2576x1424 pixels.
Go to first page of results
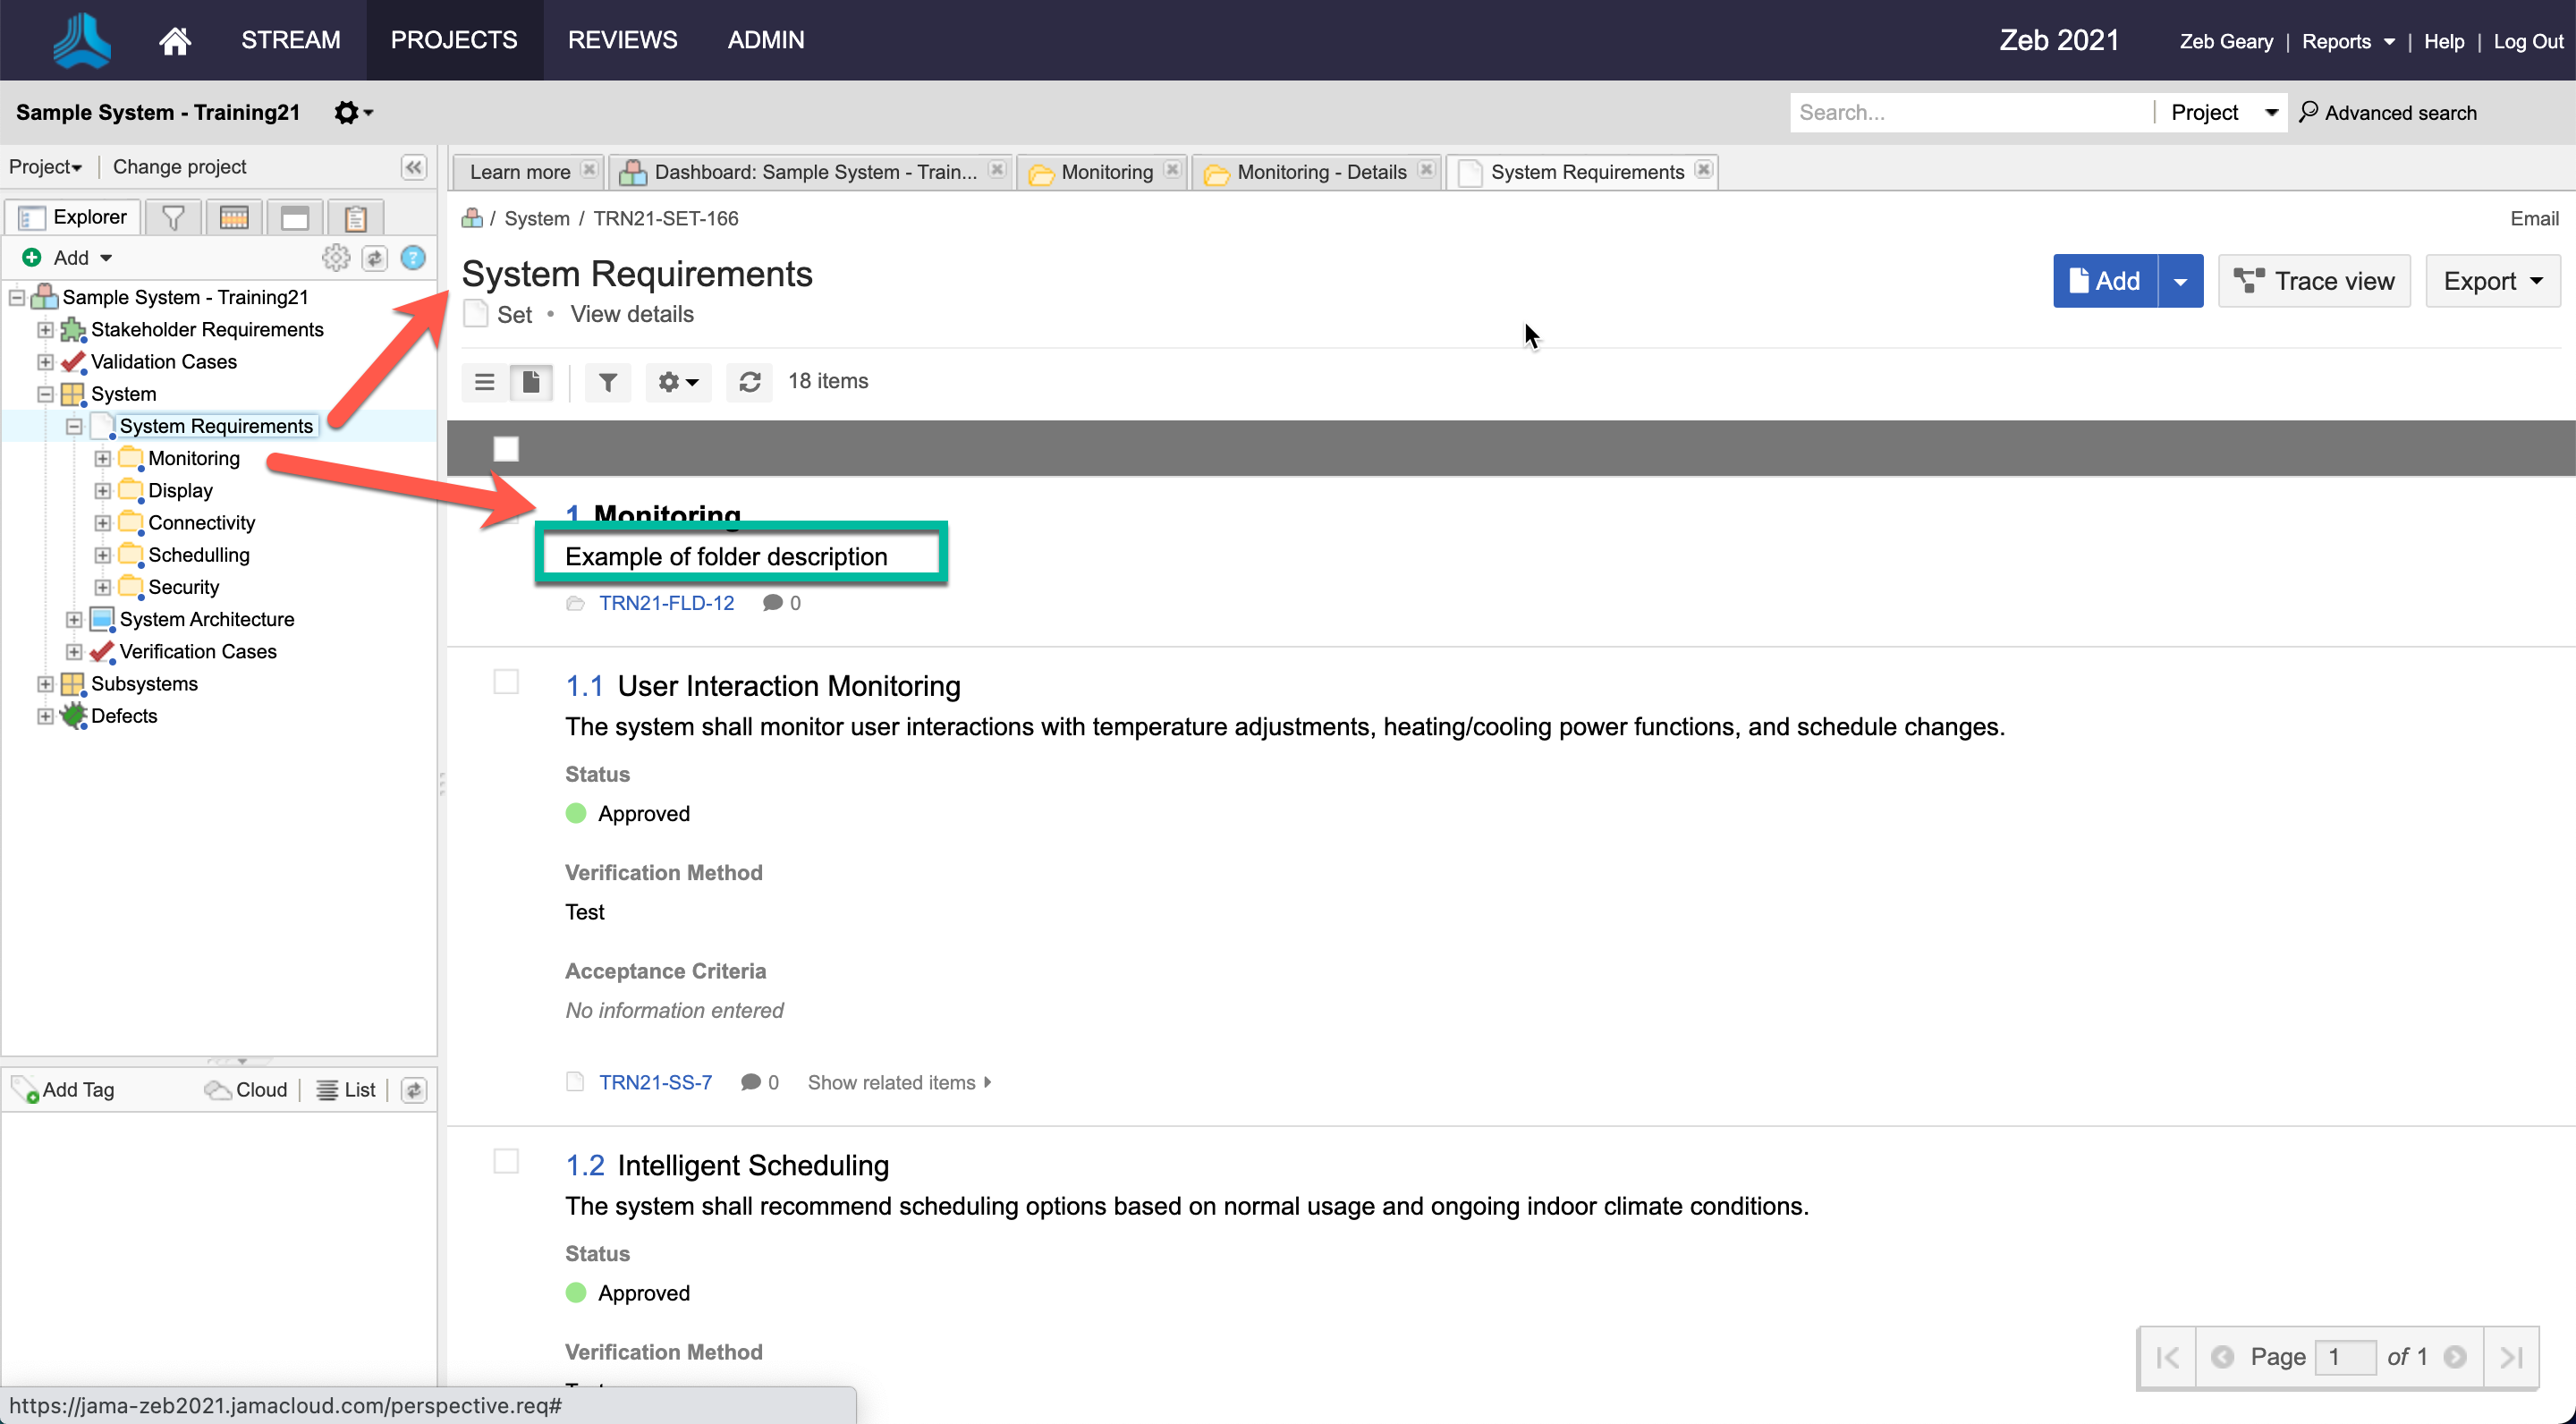tap(2168, 1358)
